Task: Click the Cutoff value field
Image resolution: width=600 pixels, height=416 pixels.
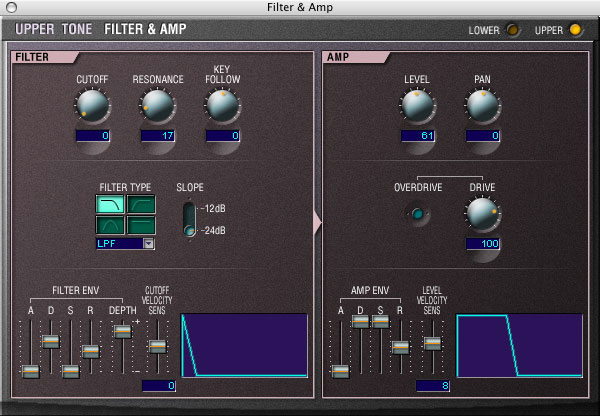Action: point(92,136)
